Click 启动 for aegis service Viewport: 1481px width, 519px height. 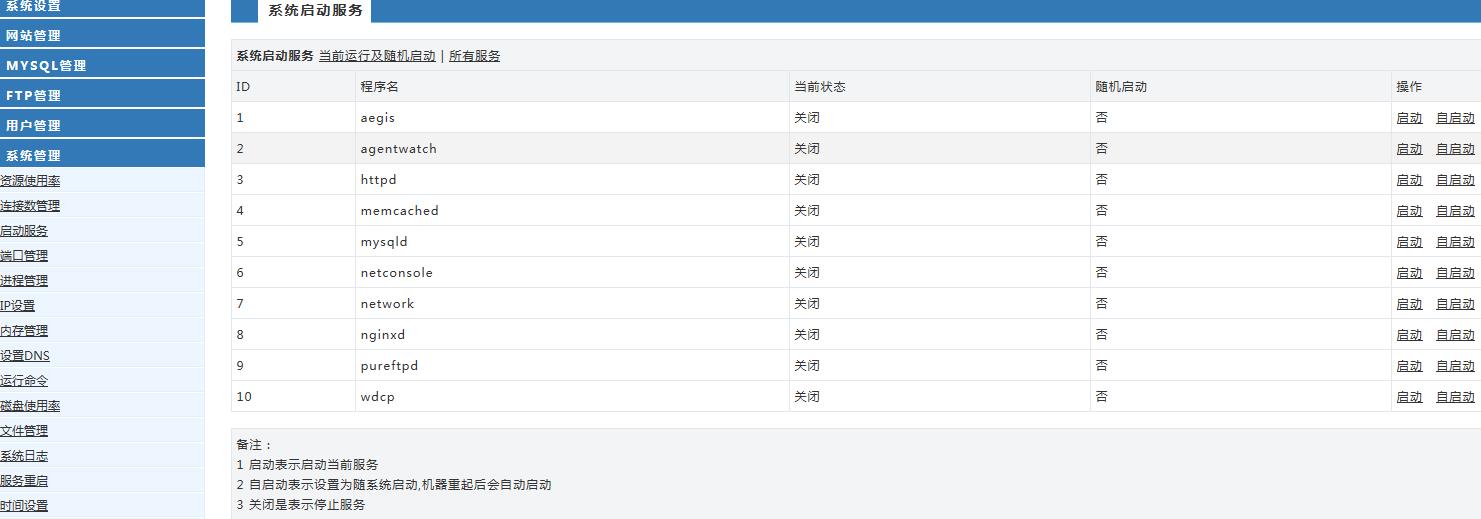(x=1409, y=118)
